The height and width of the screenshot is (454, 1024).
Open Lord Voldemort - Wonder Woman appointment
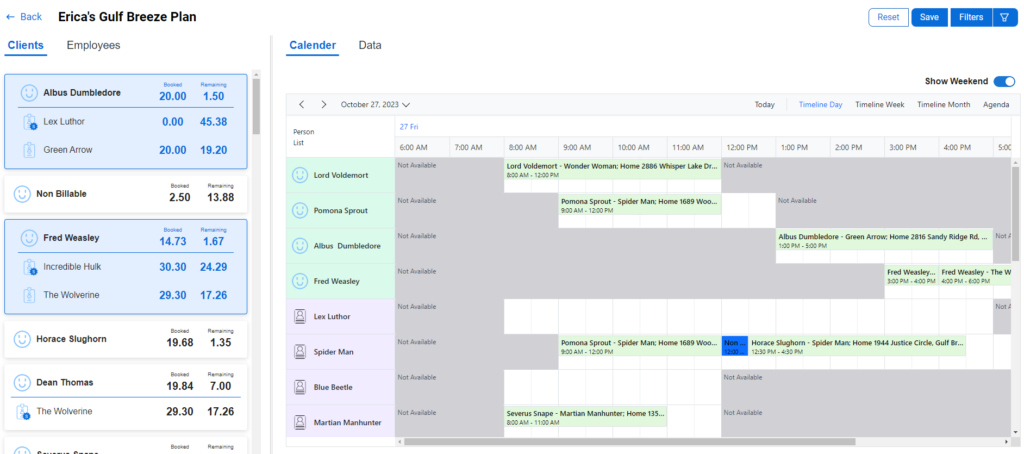coord(613,169)
